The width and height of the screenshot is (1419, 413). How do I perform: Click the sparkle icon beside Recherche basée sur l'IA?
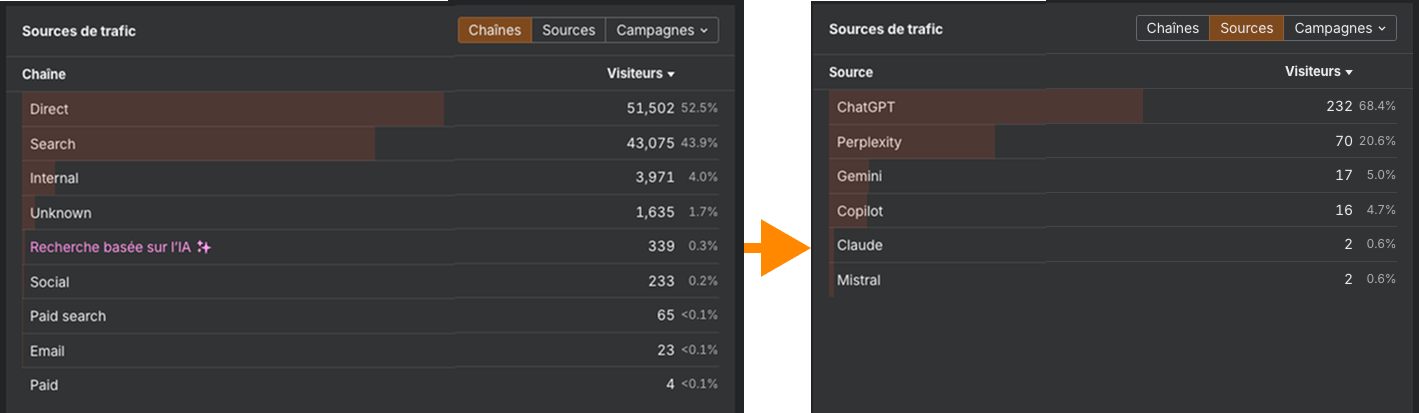[x=204, y=247]
